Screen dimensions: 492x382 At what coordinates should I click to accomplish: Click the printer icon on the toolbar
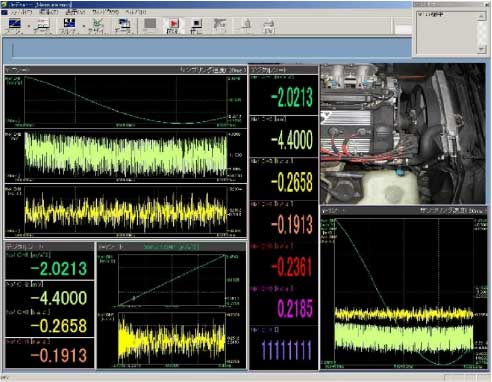[x=269, y=24]
